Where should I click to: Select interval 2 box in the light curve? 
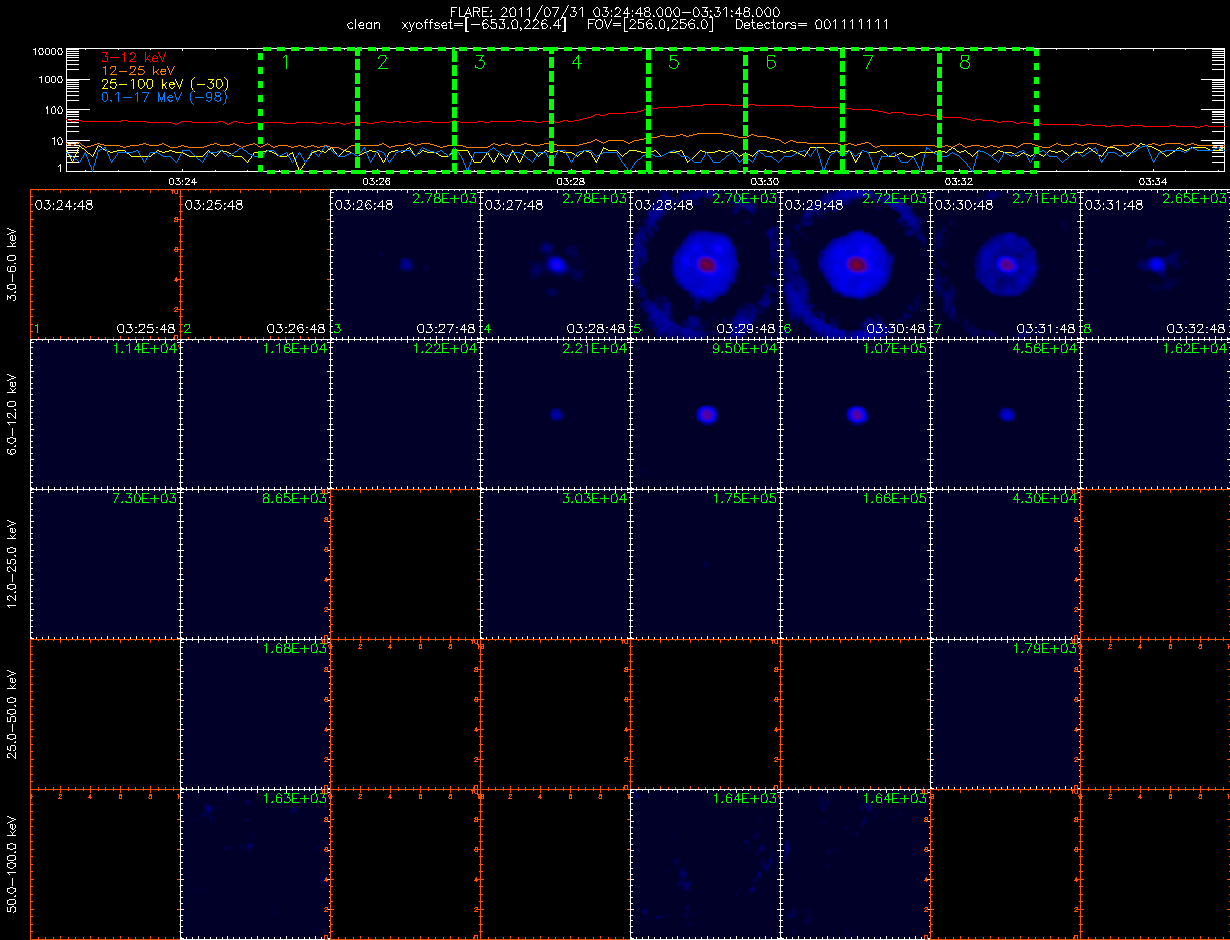click(406, 109)
